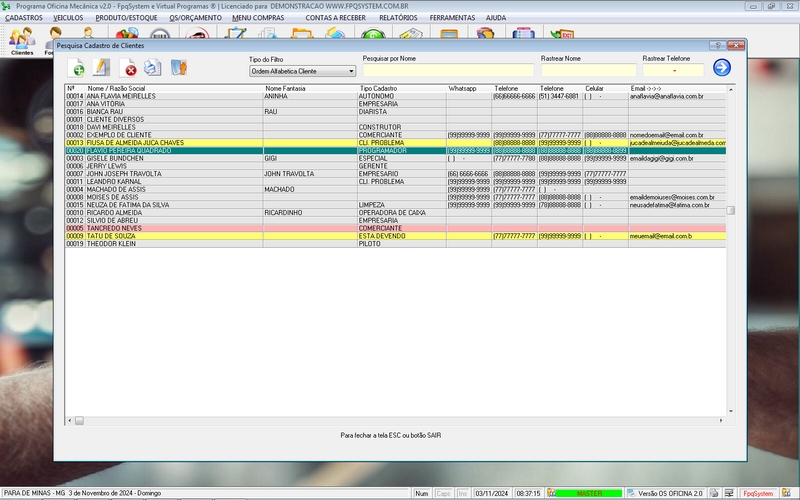Screen dimensions: 800x500
Task: Delete client with red X icon
Action: (128, 67)
